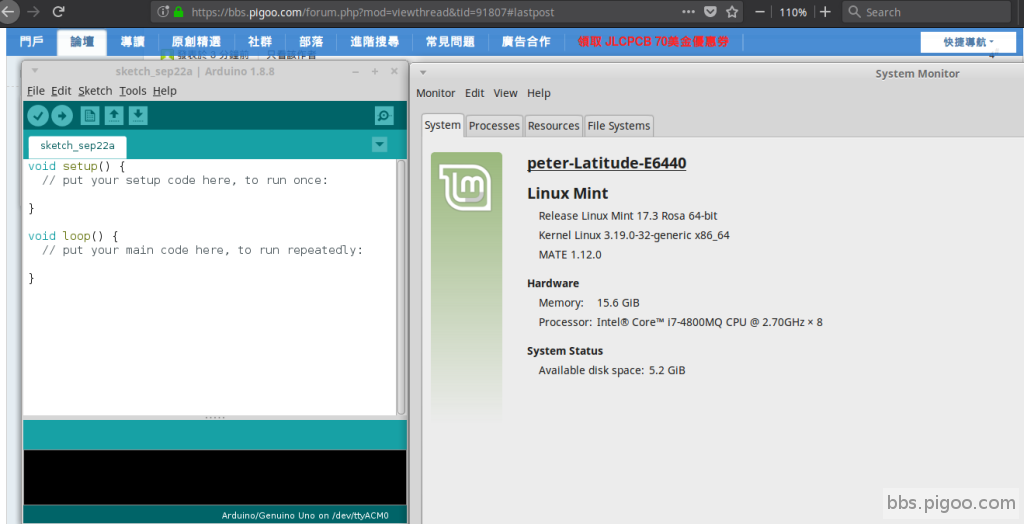Zoom in with the plus button

pos(825,12)
